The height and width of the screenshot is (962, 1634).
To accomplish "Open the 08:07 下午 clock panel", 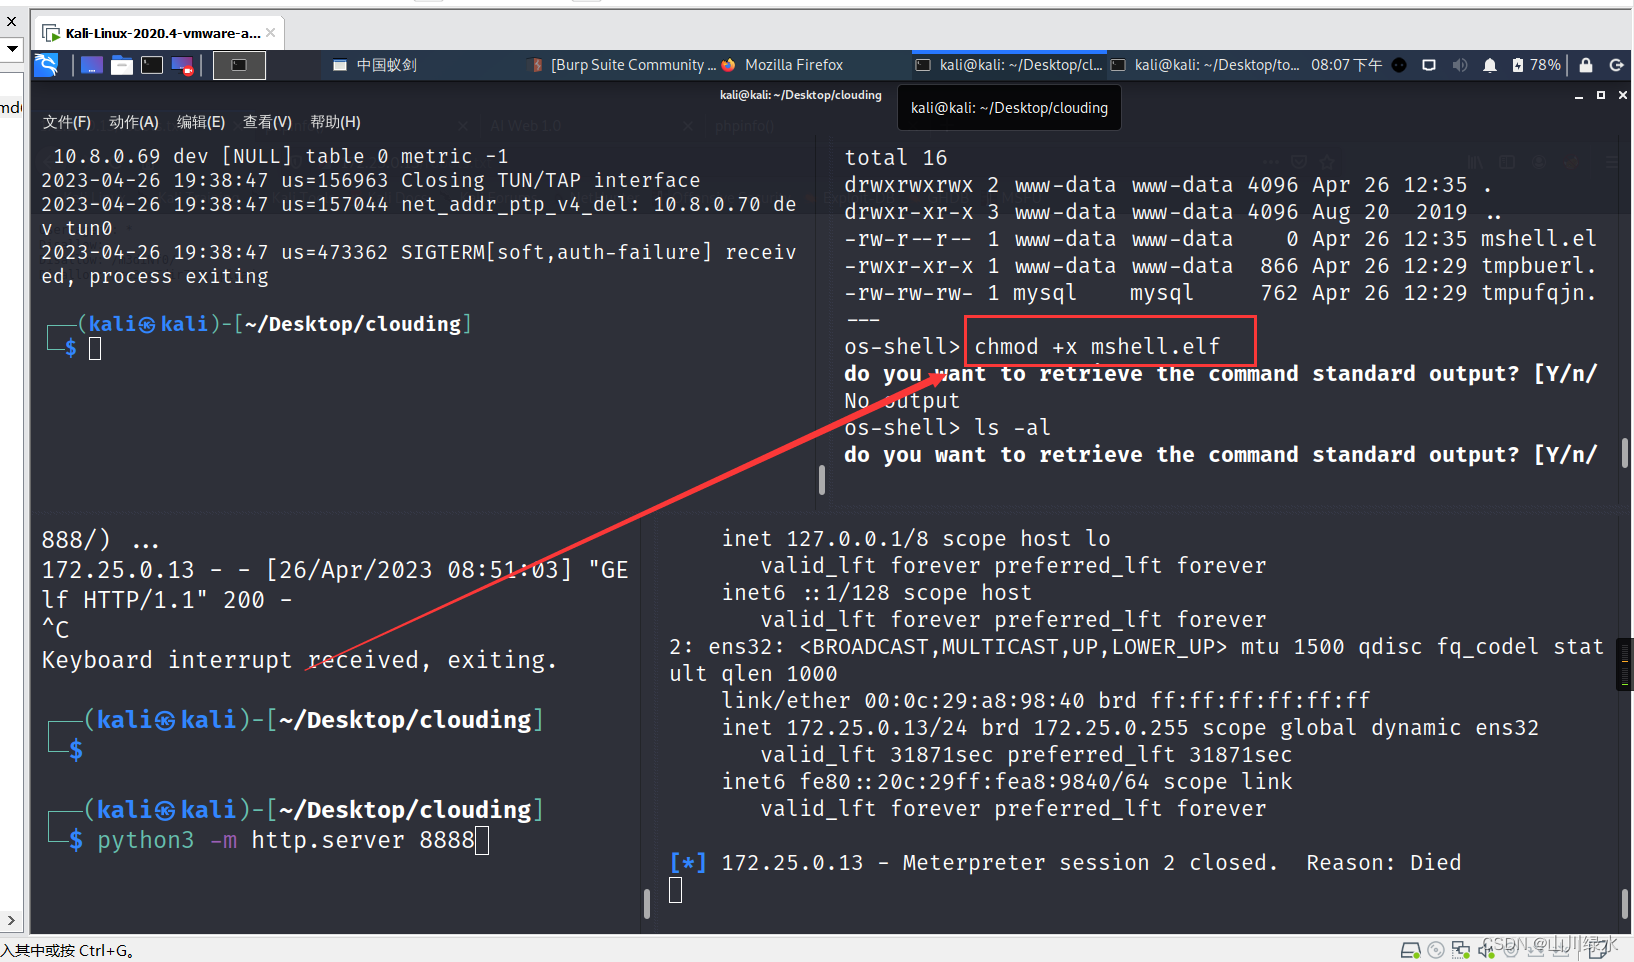I will click(1347, 65).
